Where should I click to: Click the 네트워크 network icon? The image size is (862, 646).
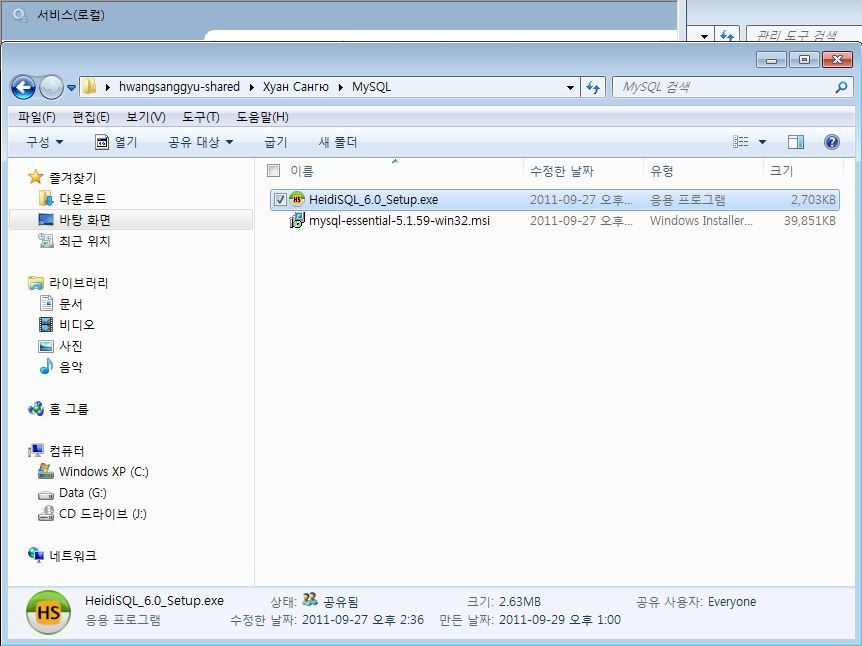[35, 555]
